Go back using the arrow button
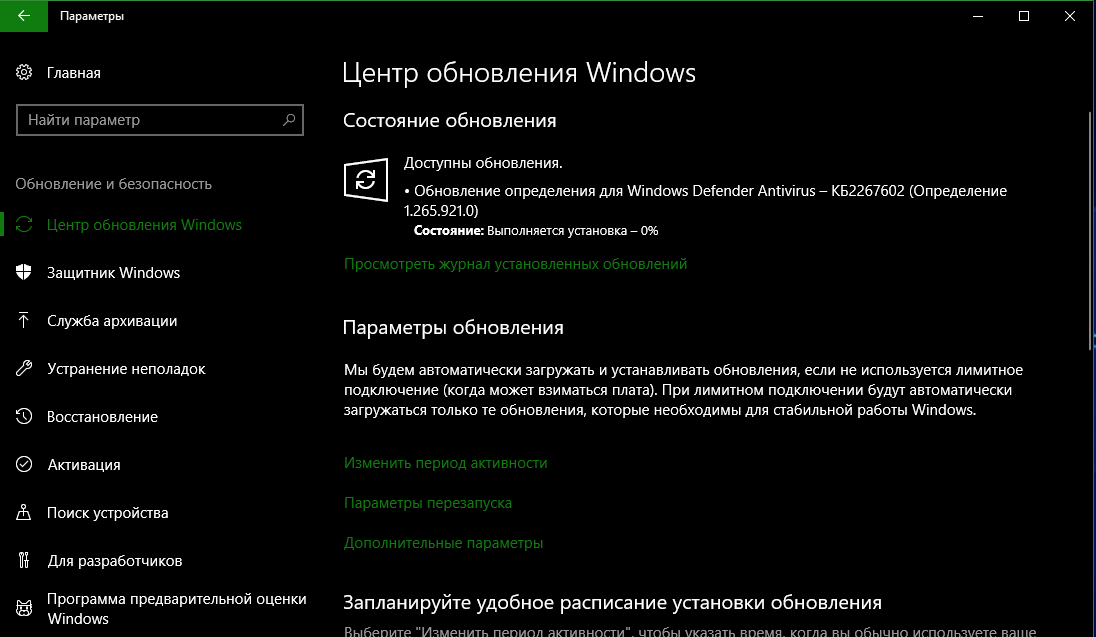This screenshot has width=1096, height=637. 24,16
